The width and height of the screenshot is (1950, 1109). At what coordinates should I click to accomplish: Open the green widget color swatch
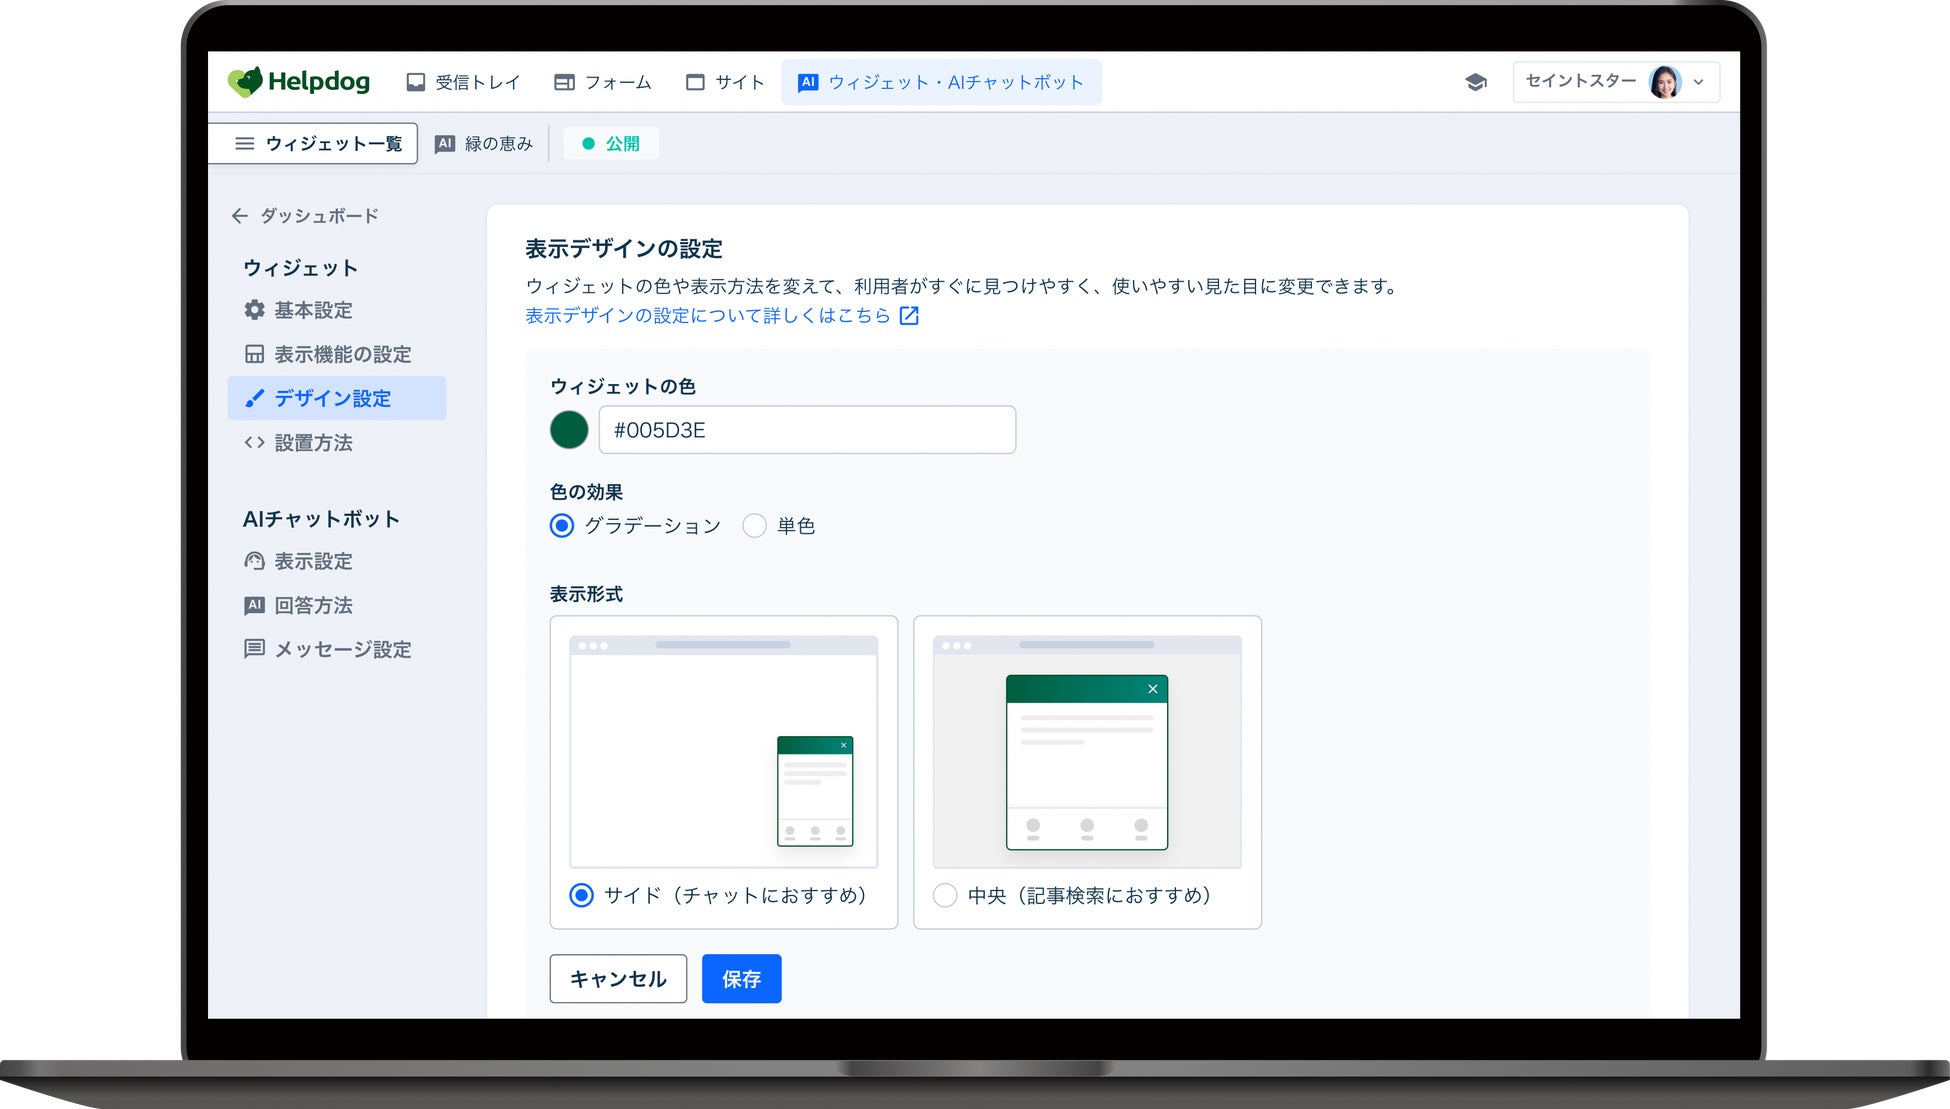point(569,430)
